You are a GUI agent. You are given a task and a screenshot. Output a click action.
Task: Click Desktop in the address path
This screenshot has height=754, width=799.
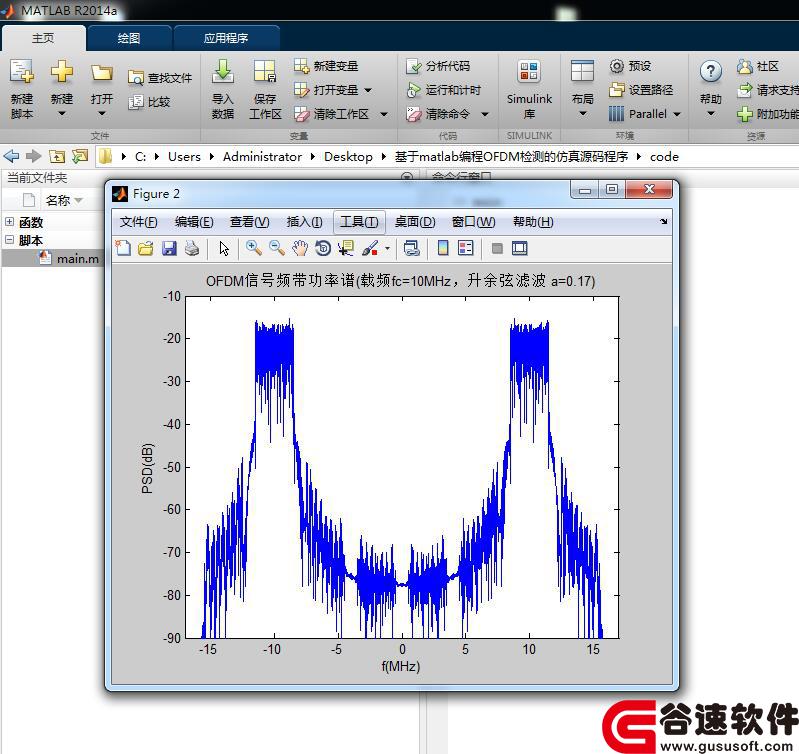348,156
